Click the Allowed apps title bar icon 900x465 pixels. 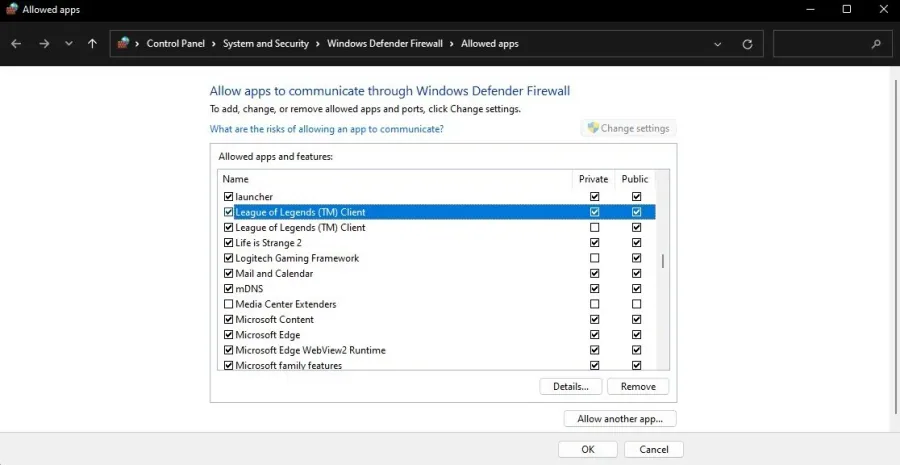click(11, 10)
